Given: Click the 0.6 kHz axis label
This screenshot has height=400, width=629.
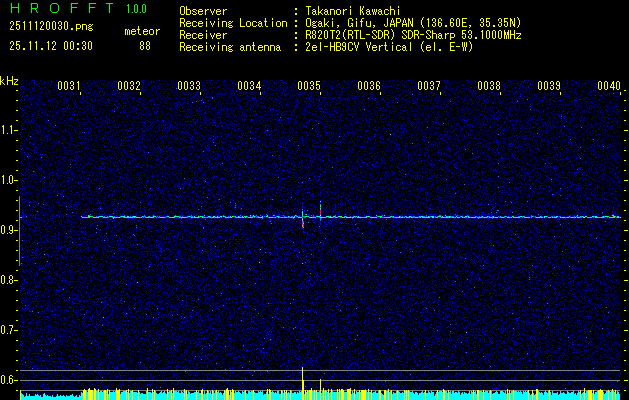Looking at the screenshot, I should pyautogui.click(x=8, y=380).
